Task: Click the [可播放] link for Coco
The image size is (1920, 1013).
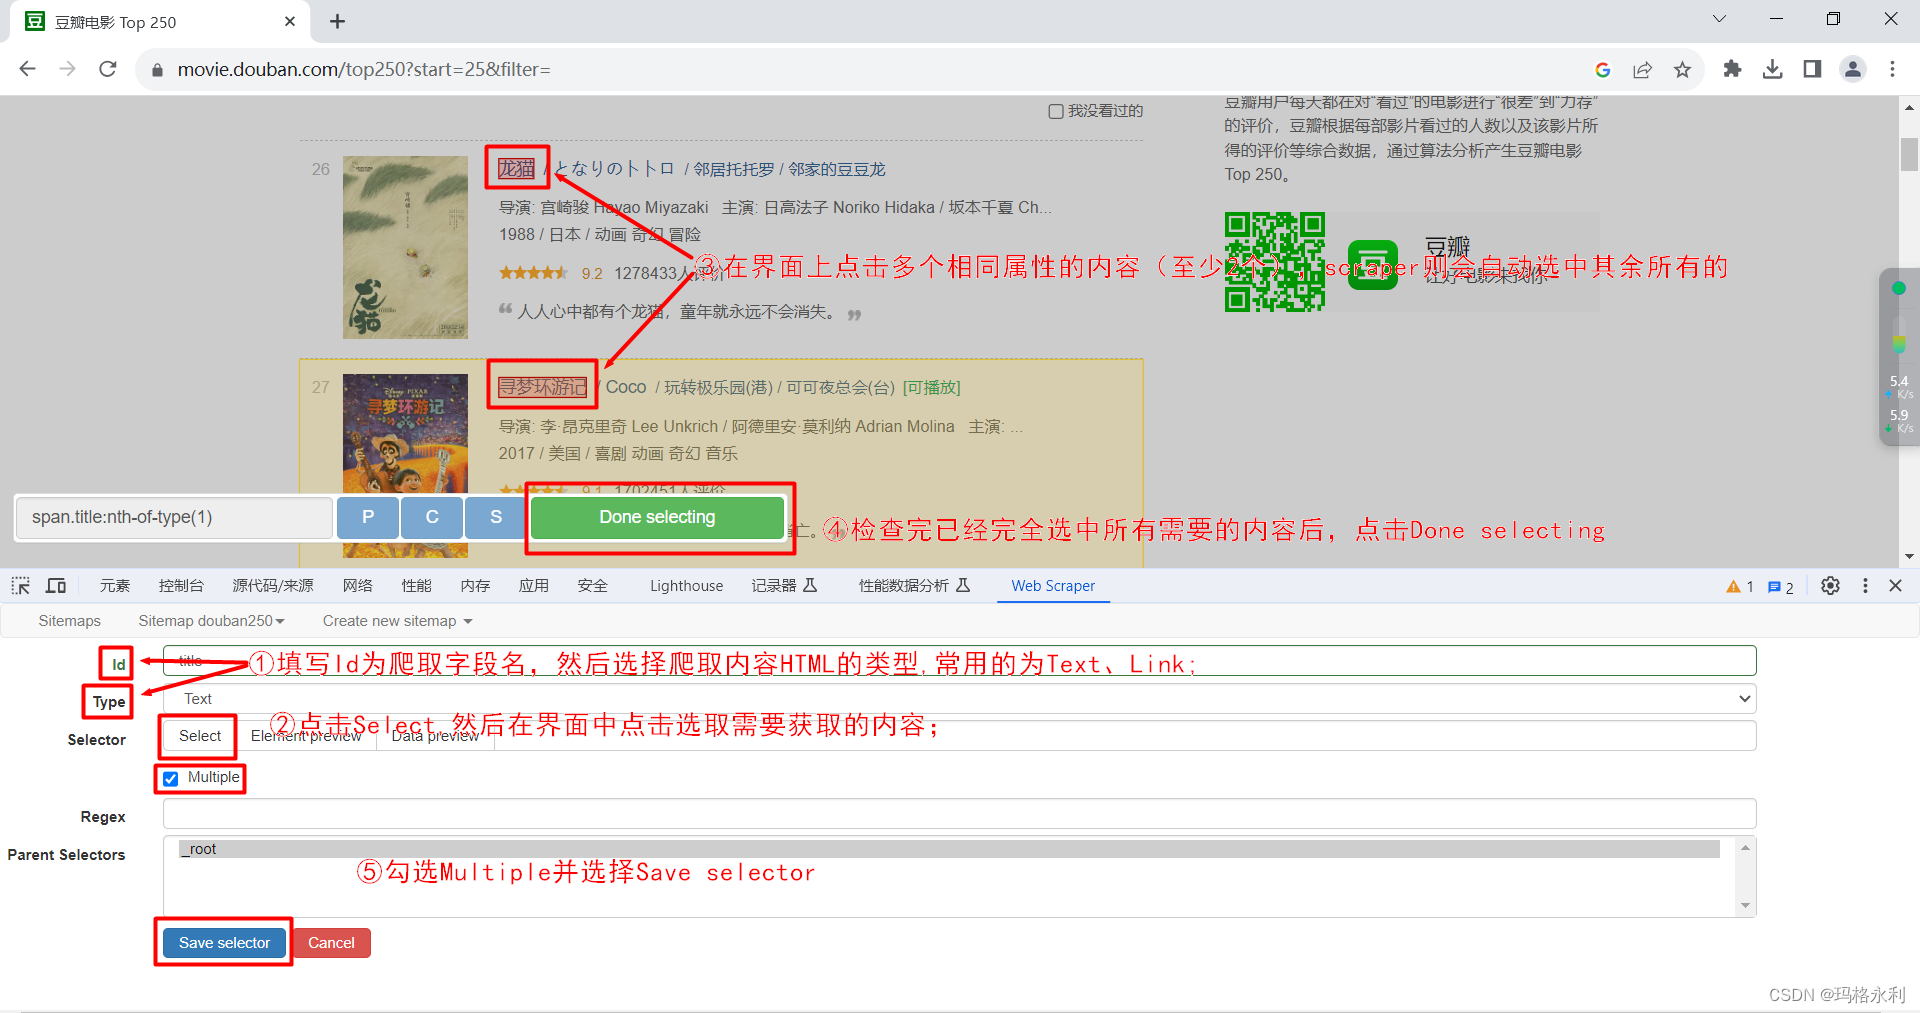Action: pos(931,387)
